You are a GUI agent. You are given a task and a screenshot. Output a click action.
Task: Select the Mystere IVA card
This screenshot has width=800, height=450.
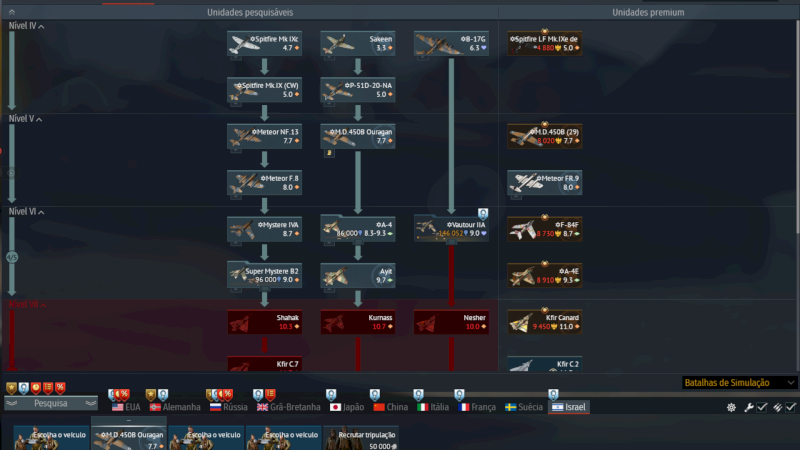264,229
